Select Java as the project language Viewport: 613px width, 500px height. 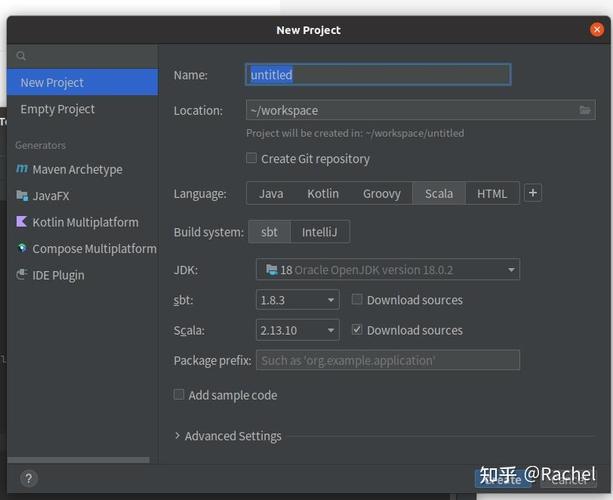point(271,194)
